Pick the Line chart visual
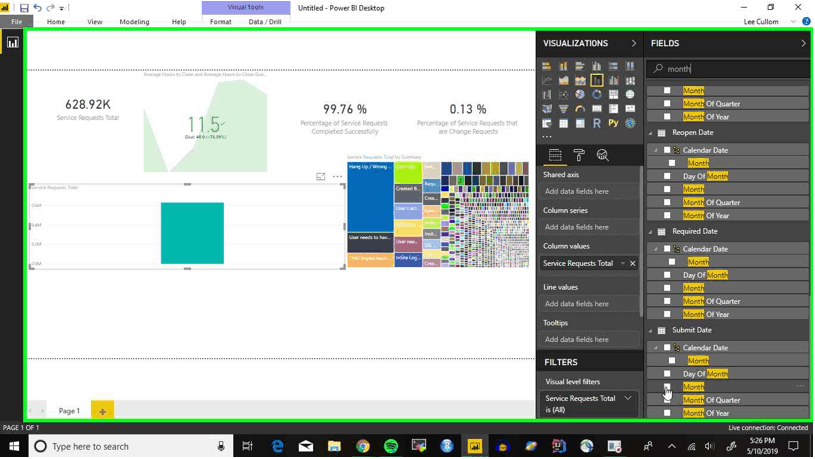Viewport: 815px width, 459px height. [x=546, y=80]
